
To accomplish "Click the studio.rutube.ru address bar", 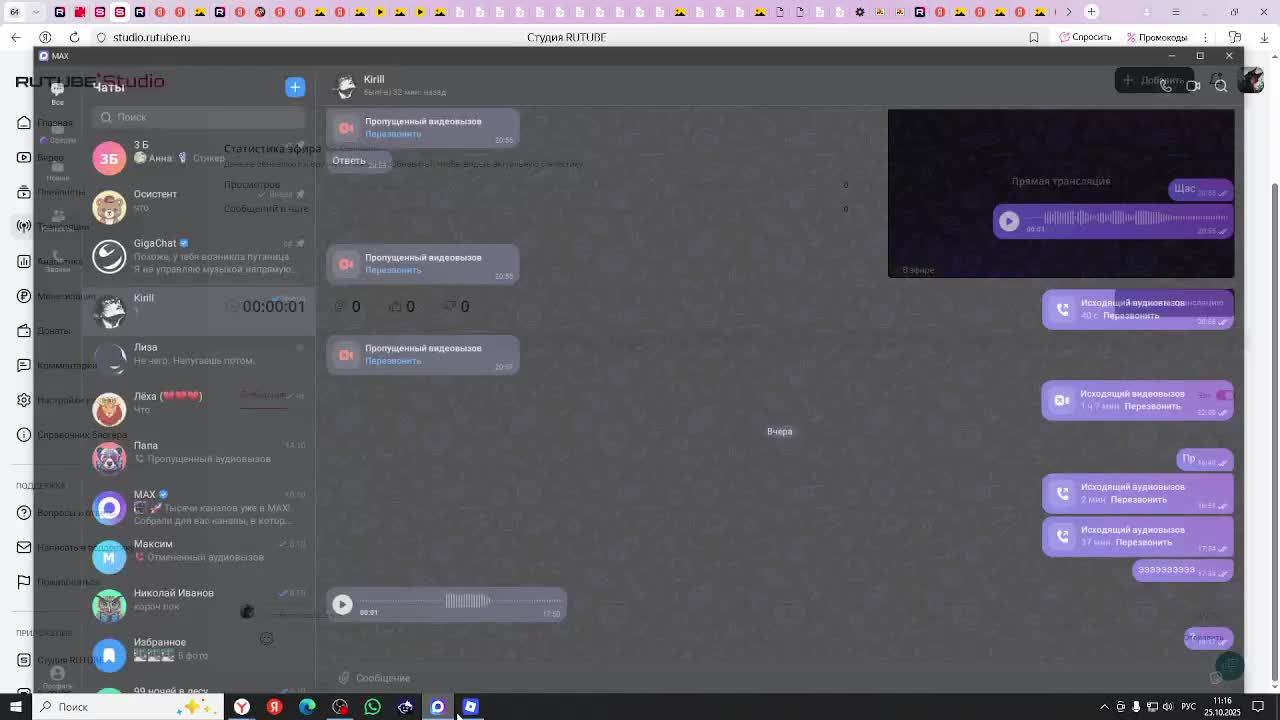I will (151, 37).
